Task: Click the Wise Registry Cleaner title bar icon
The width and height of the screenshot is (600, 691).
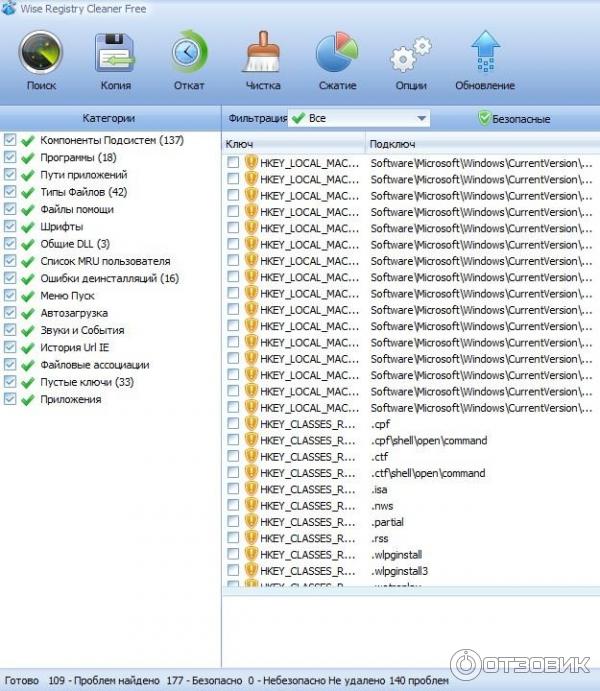Action: (x=10, y=10)
